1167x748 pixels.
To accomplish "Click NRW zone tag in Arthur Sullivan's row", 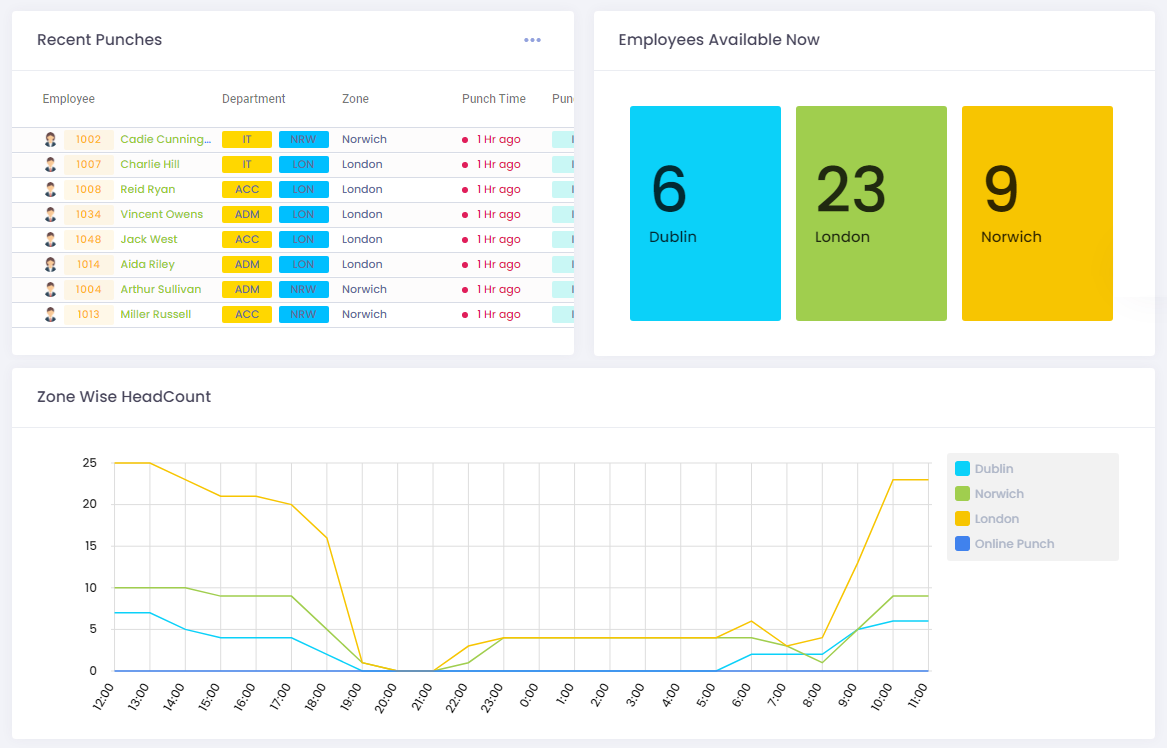I will coord(304,289).
